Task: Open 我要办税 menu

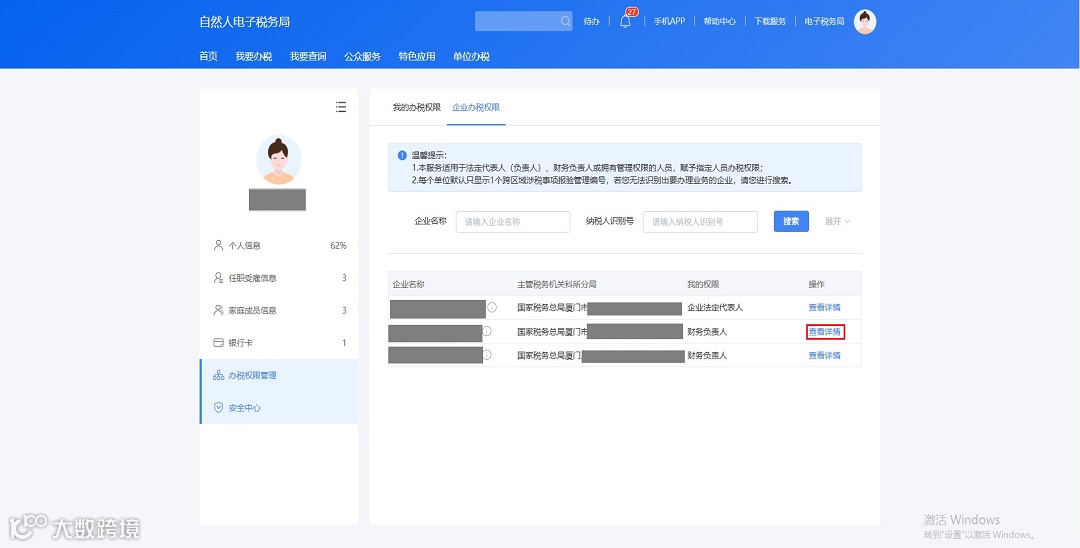Action: (x=253, y=56)
